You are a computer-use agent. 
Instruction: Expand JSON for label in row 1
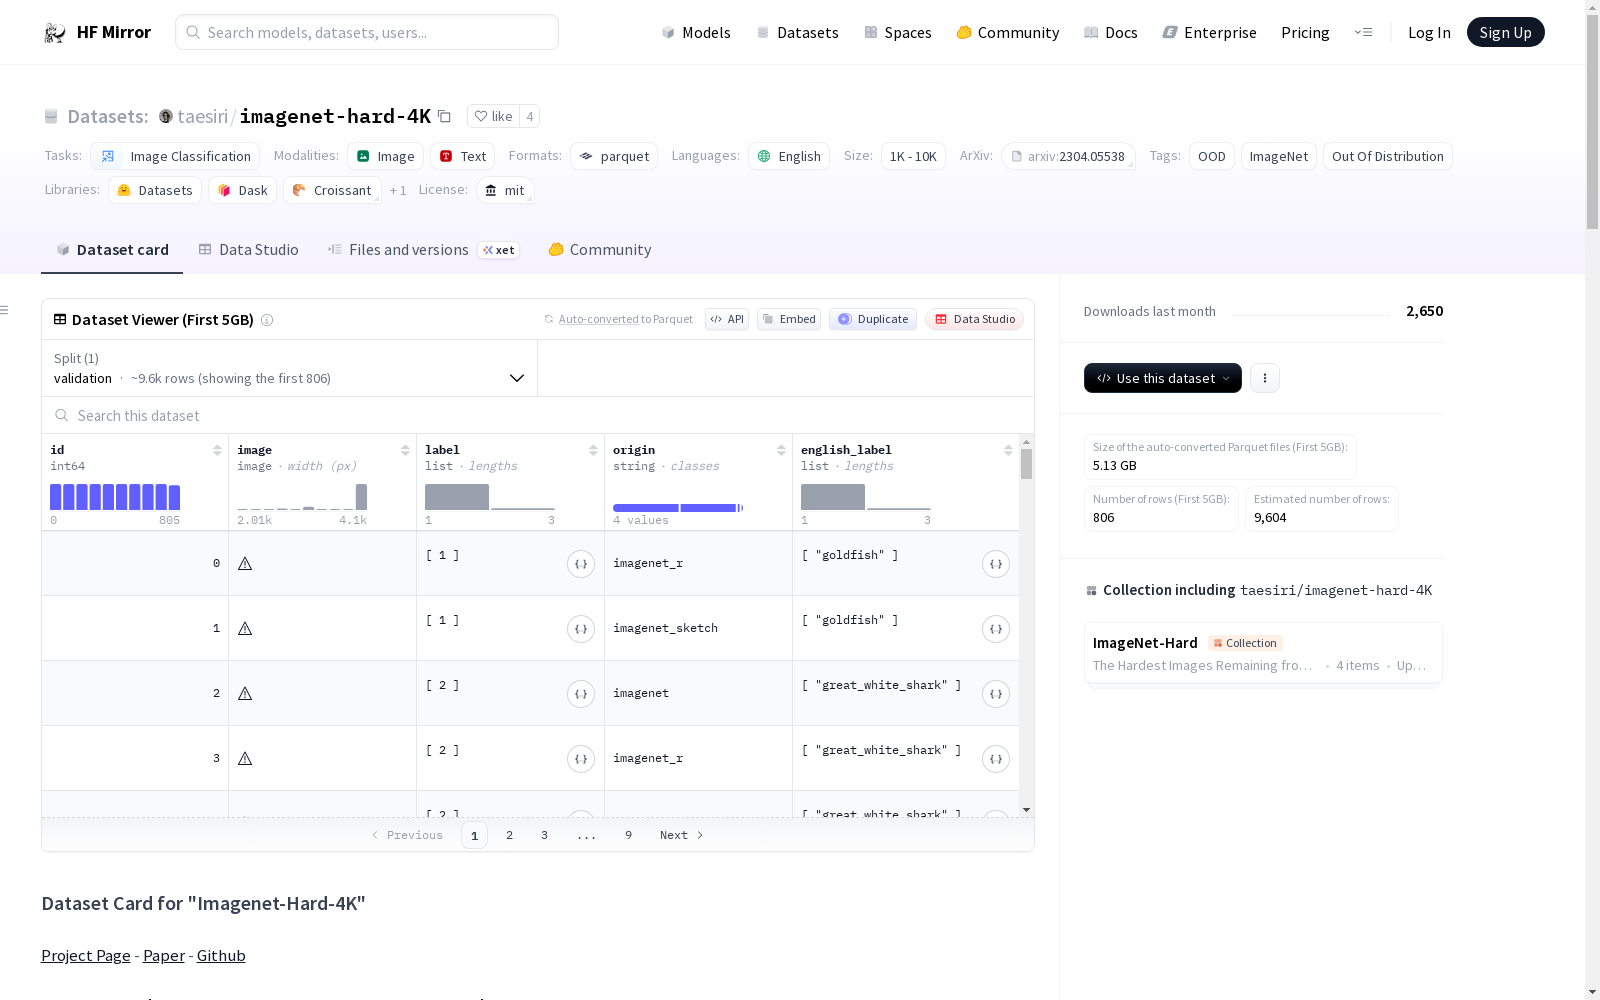click(581, 629)
